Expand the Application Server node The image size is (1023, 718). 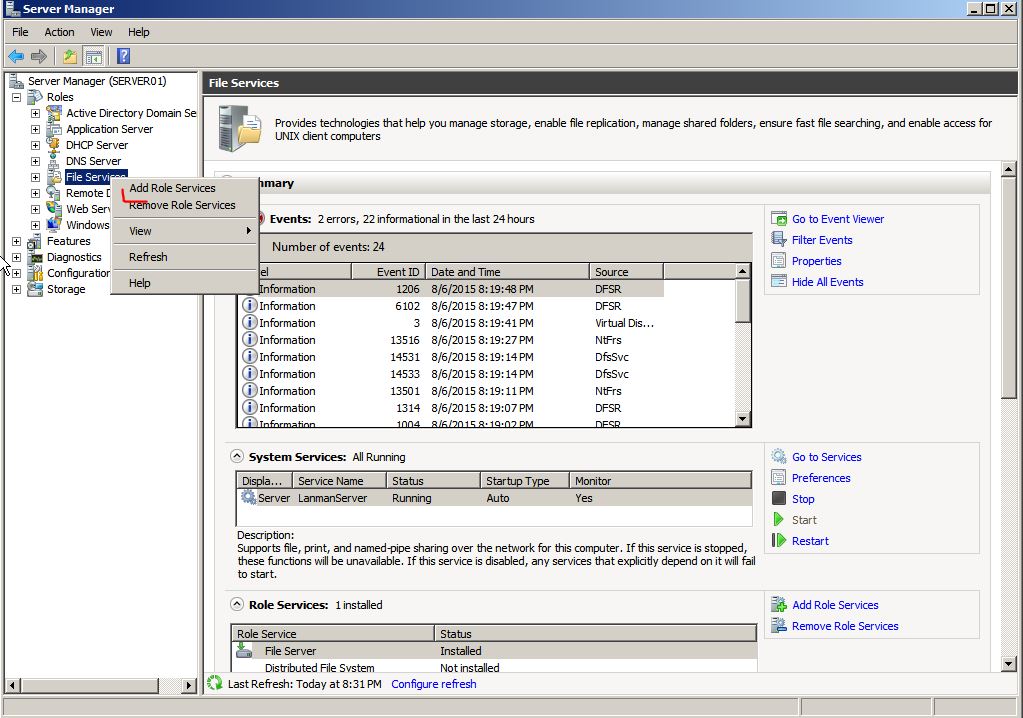(35, 129)
